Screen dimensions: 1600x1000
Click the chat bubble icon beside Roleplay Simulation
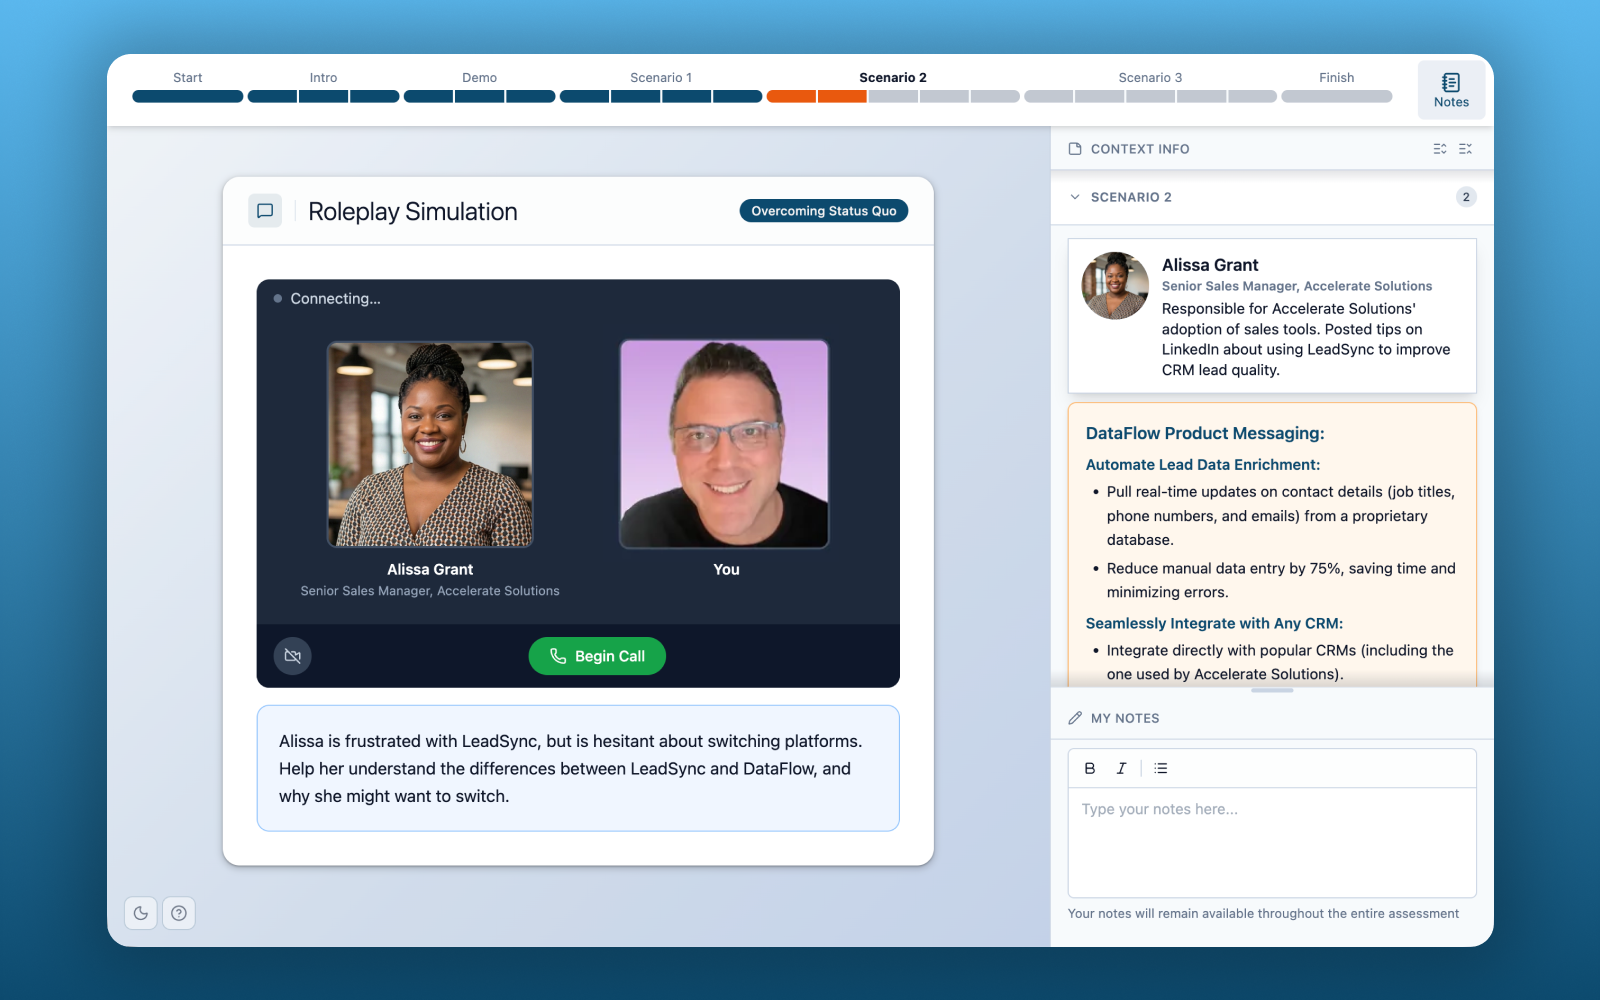click(265, 211)
